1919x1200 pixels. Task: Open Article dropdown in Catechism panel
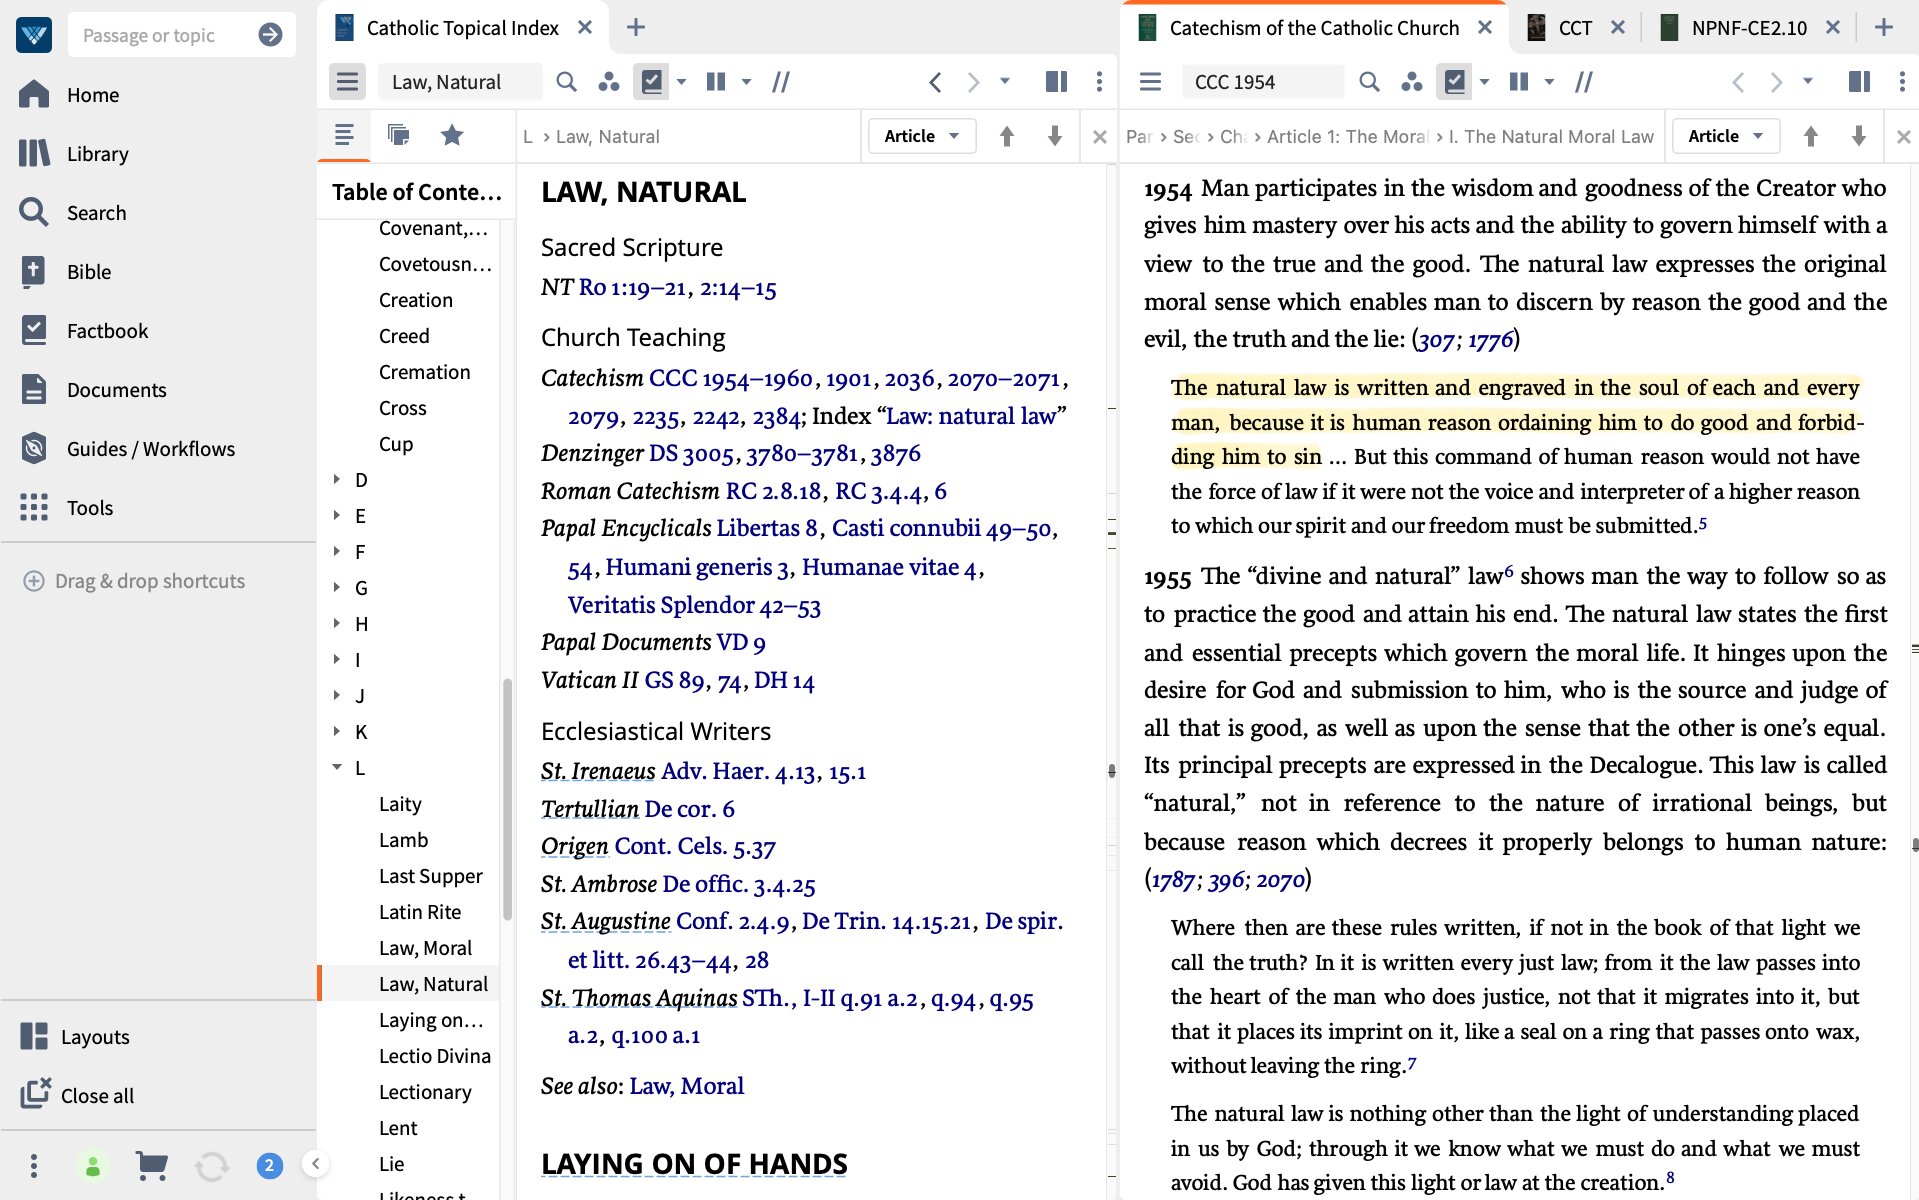pyautogui.click(x=1725, y=136)
